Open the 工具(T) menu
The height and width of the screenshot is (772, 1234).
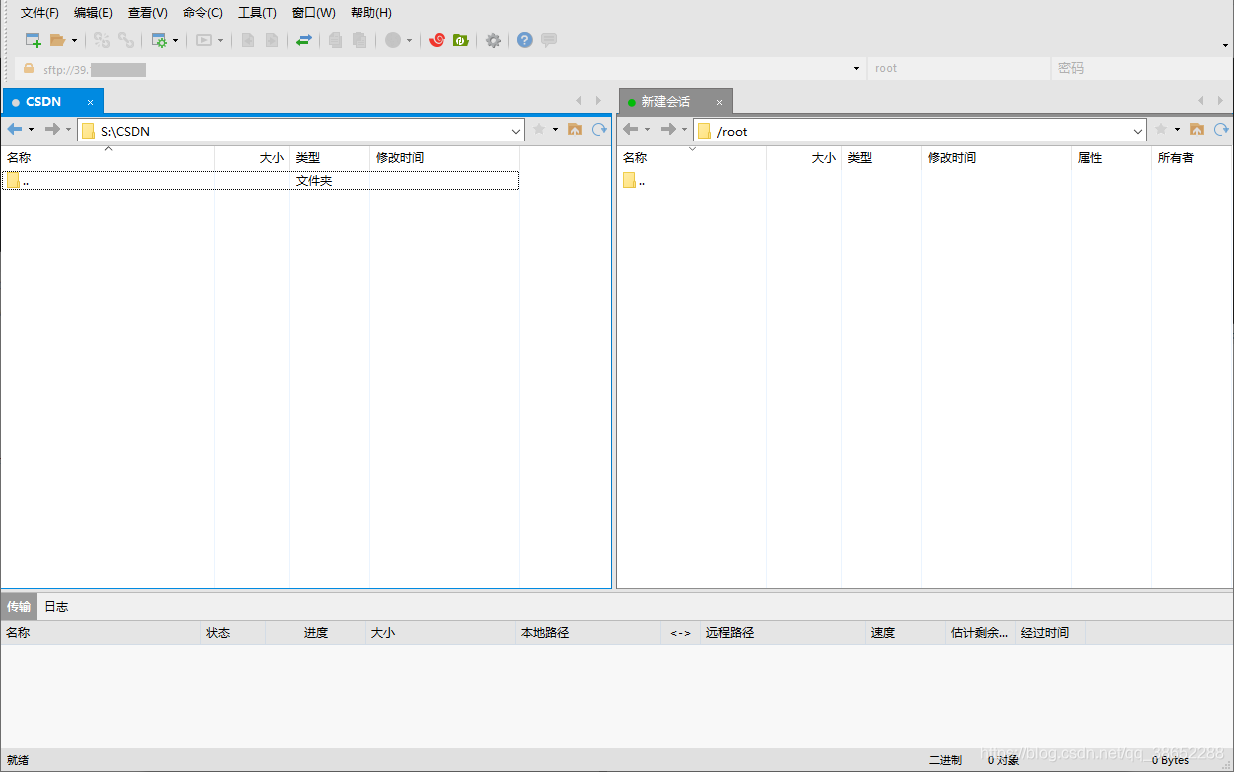coord(257,12)
